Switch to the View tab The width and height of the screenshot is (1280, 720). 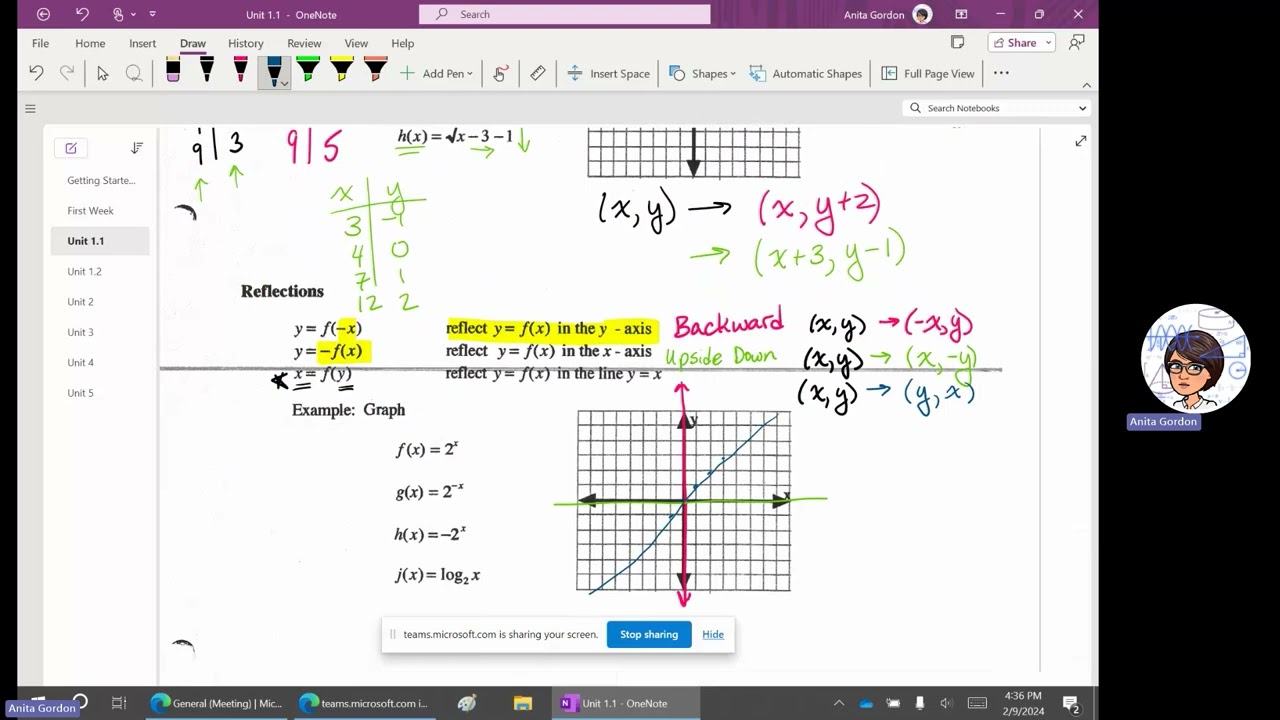(x=356, y=43)
